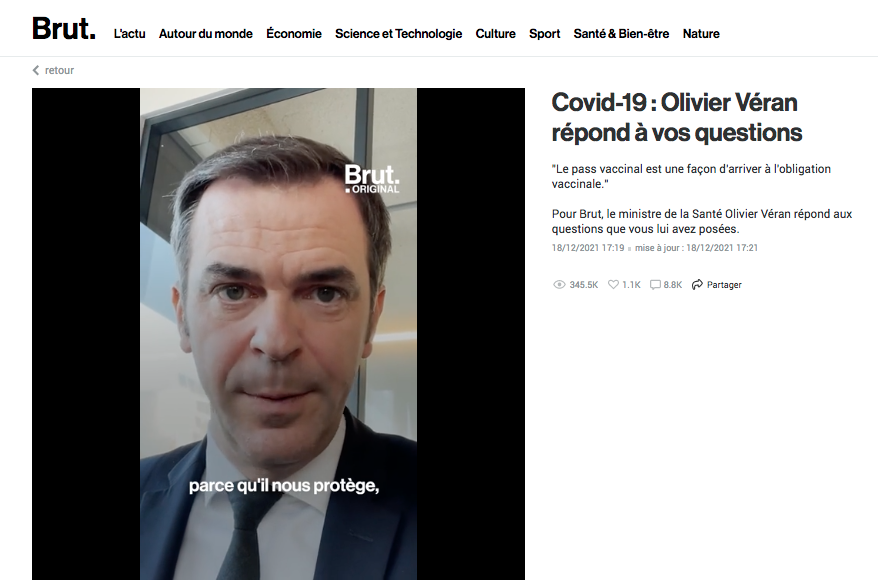This screenshot has width=878, height=587.
Task: Go to Autour du monde section
Action: pyautogui.click(x=206, y=34)
